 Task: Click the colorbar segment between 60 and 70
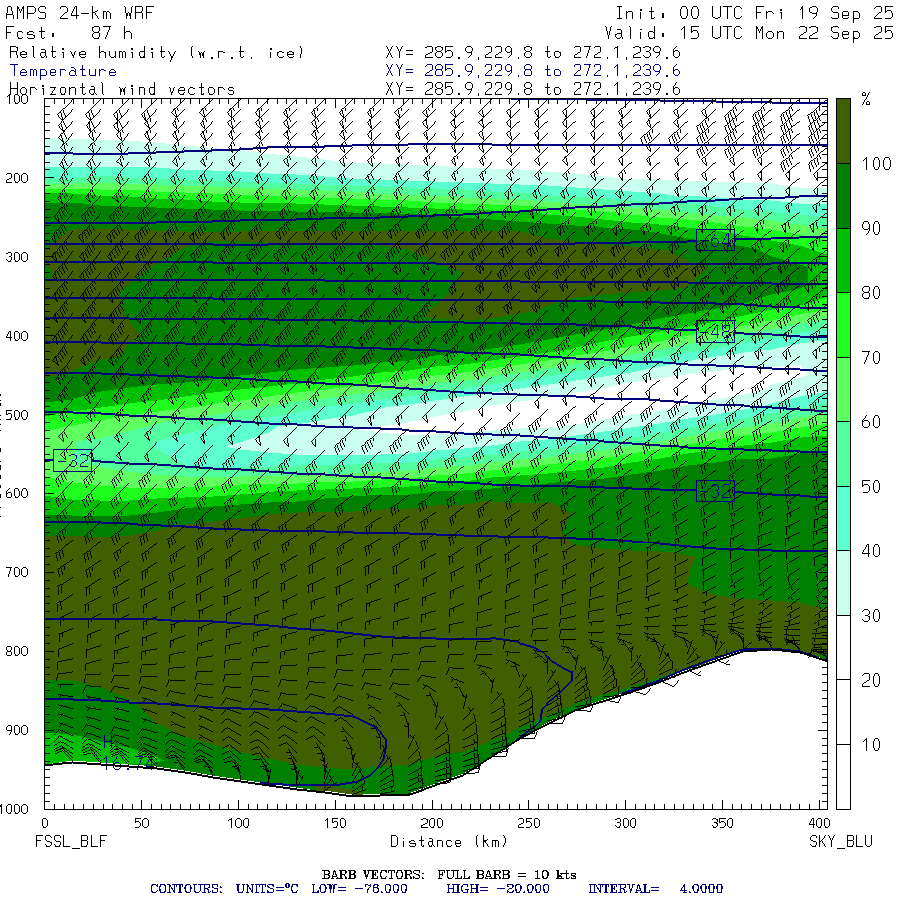[843, 389]
